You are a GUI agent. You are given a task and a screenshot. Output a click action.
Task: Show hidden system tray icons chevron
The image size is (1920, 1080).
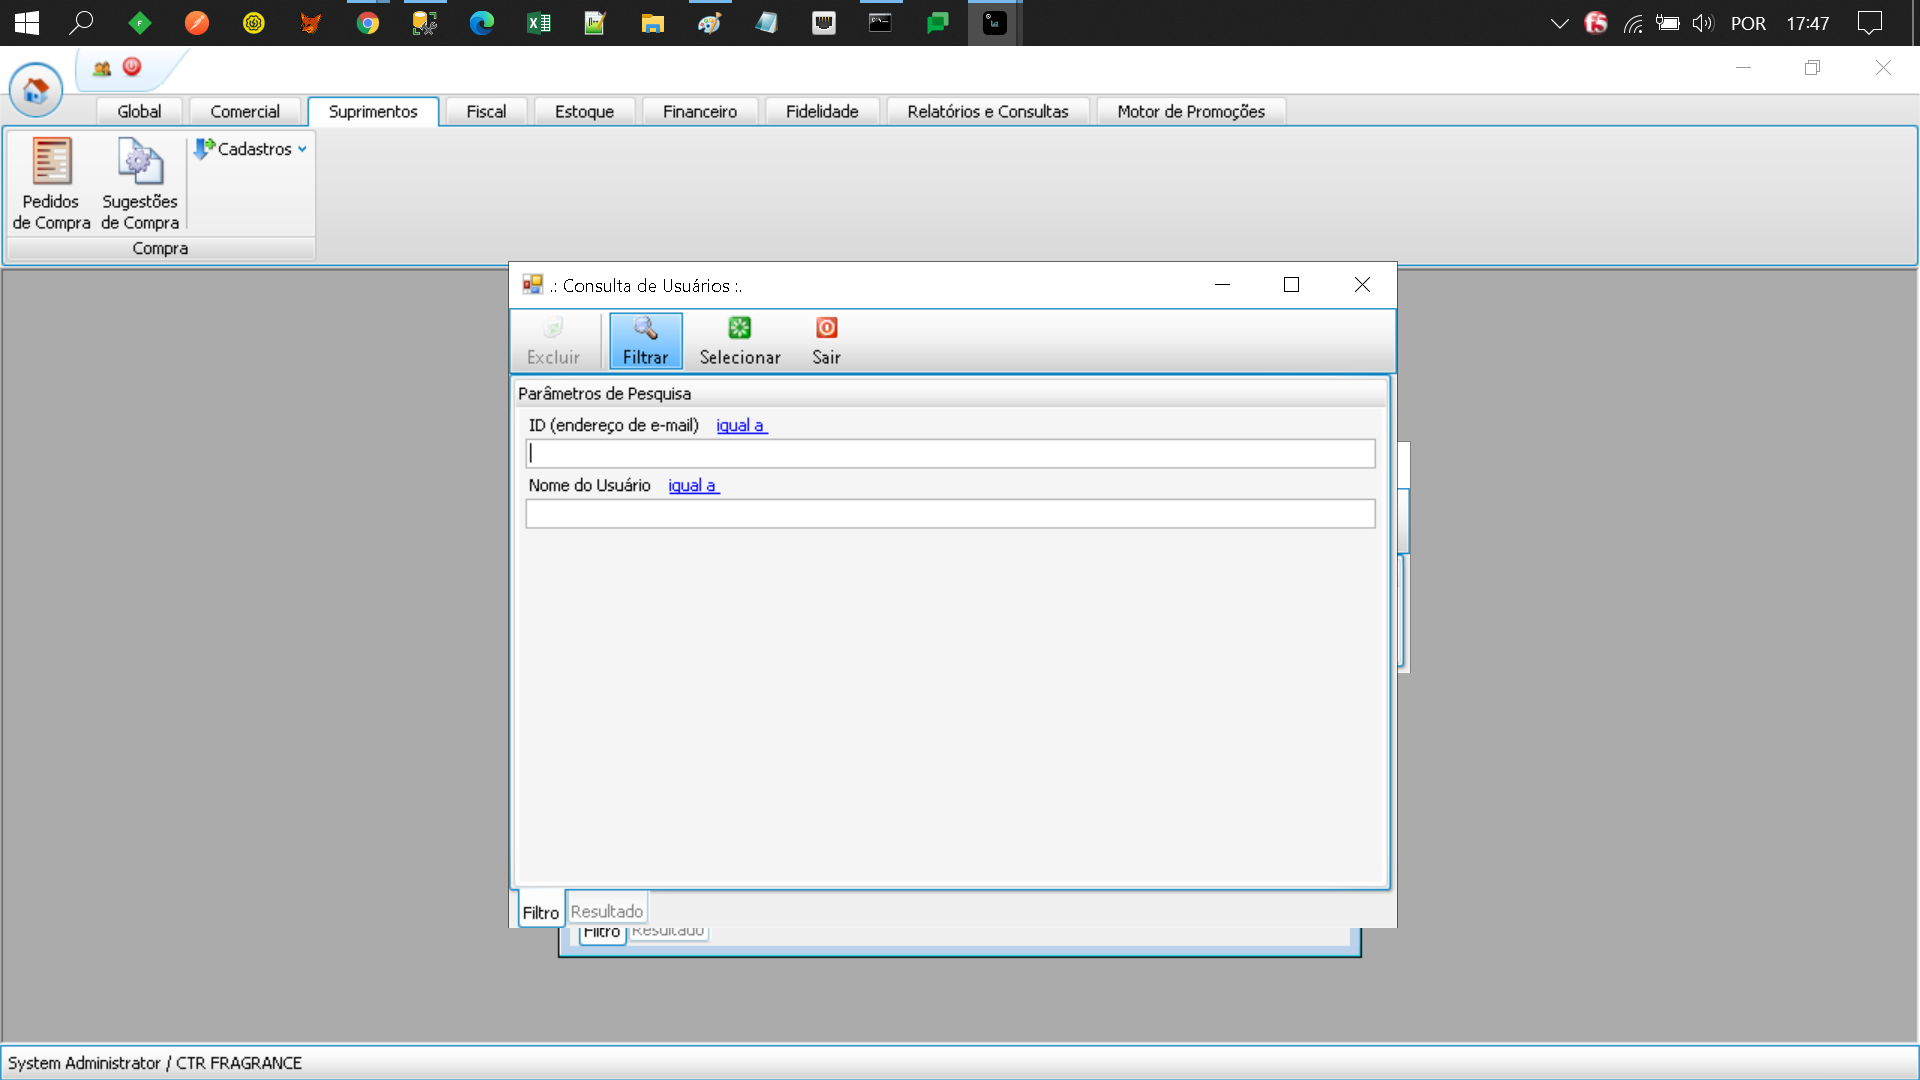click(1559, 23)
